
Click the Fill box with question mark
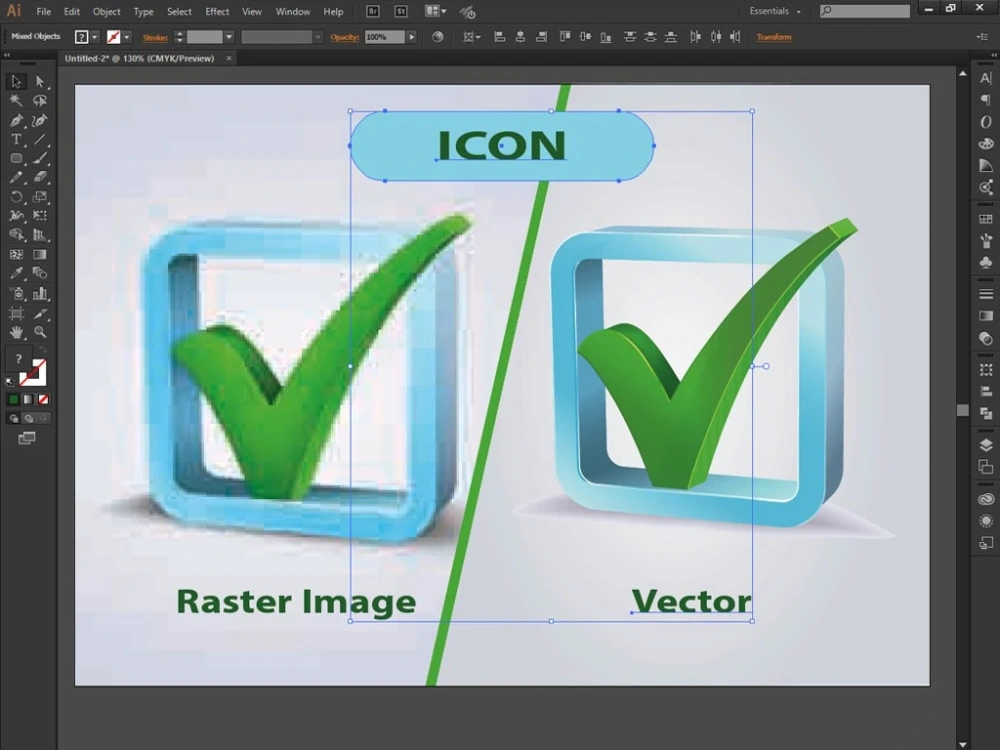pyautogui.click(x=18, y=359)
